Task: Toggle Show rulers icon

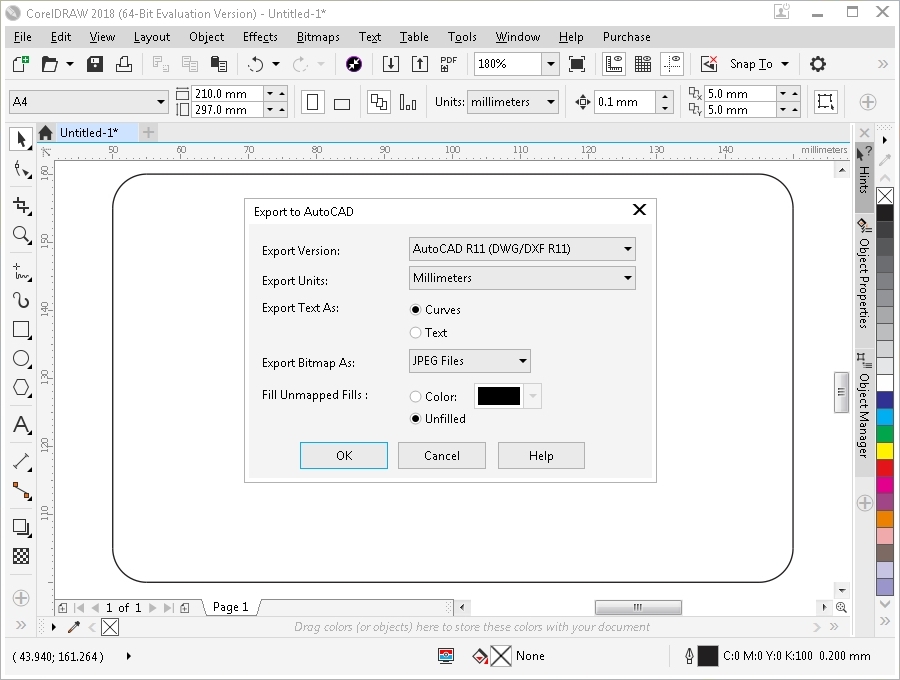Action: pyautogui.click(x=614, y=64)
